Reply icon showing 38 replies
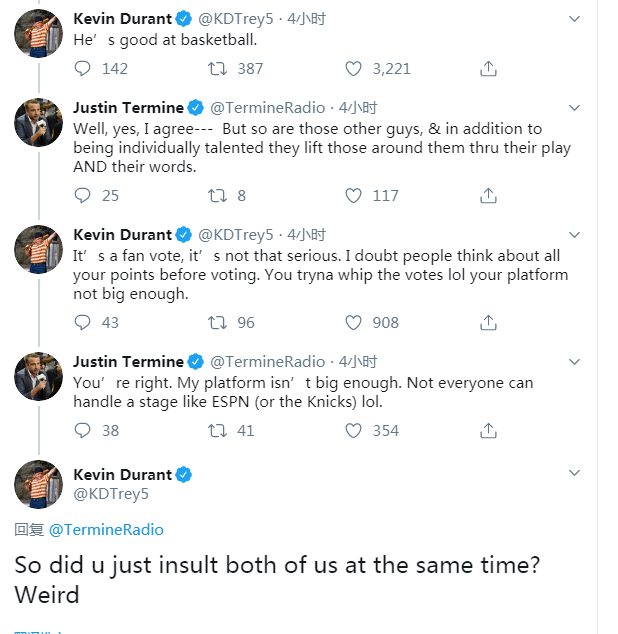Image resolution: width=618 pixels, height=634 pixels. click(84, 431)
